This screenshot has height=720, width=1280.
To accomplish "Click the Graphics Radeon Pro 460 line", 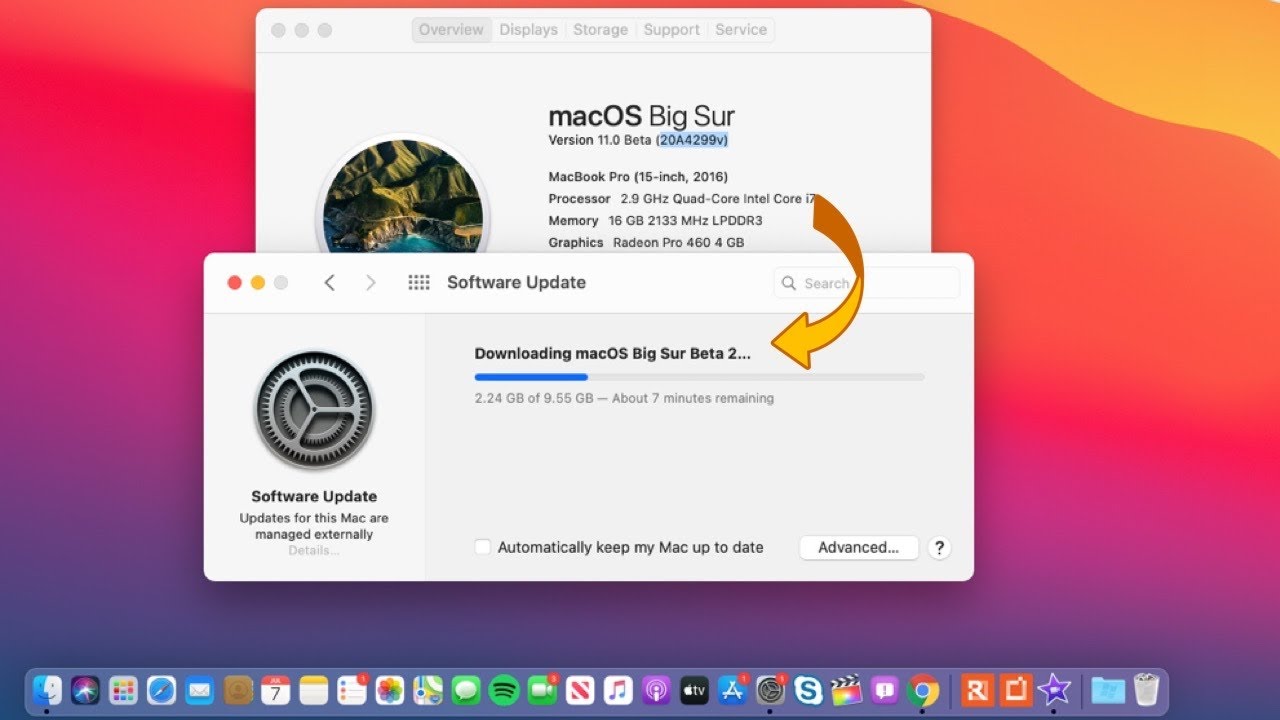I will pyautogui.click(x=646, y=242).
